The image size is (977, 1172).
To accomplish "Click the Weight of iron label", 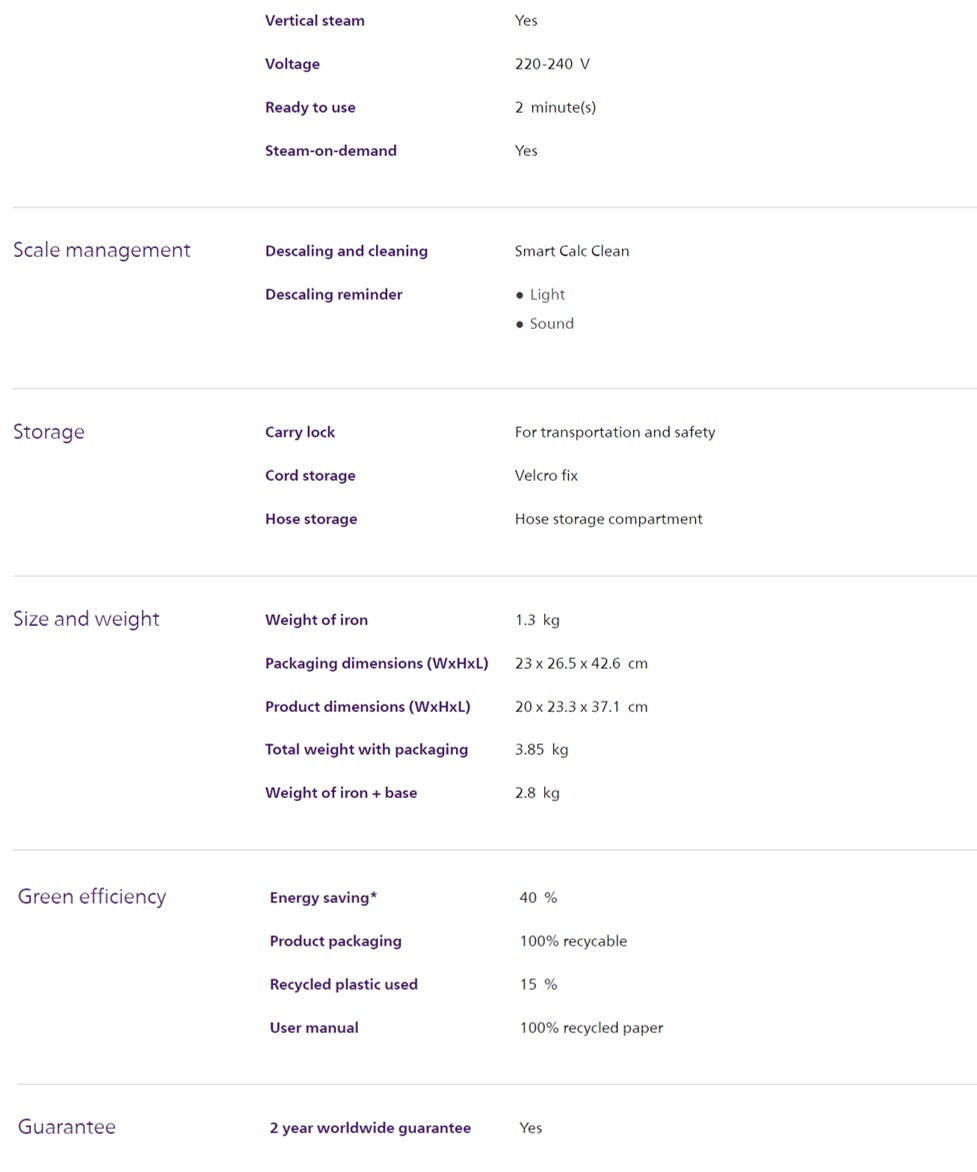I will pos(316,620).
